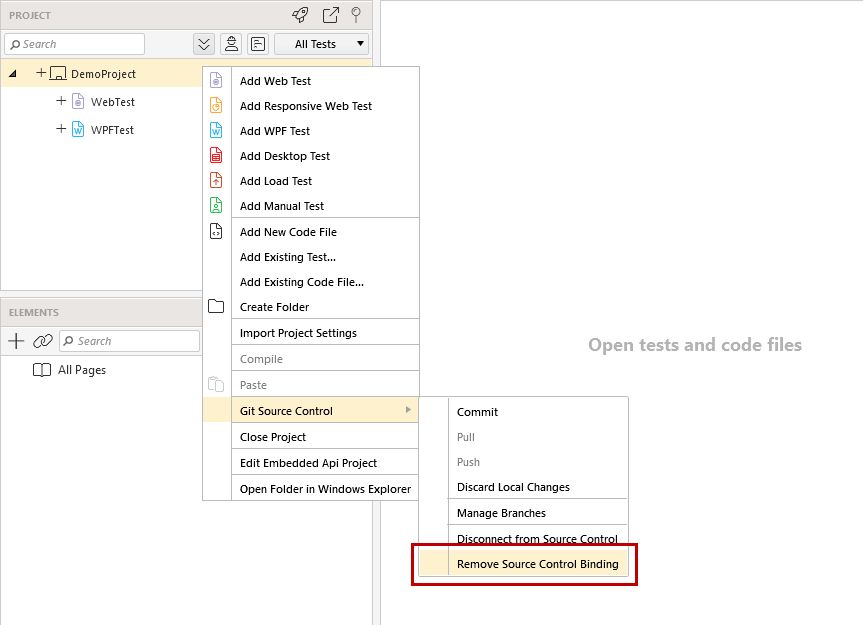The width and height of the screenshot is (863, 625).
Task: Click the WebTest file icon
Action: (x=78, y=101)
